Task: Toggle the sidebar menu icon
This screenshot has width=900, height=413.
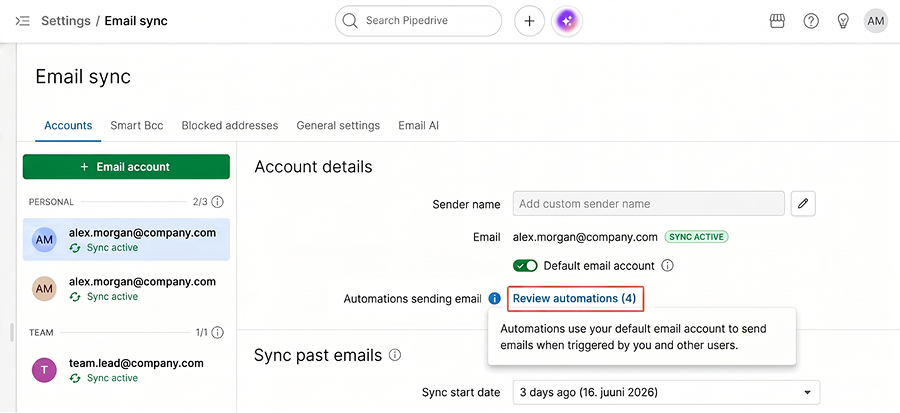Action: (22, 21)
